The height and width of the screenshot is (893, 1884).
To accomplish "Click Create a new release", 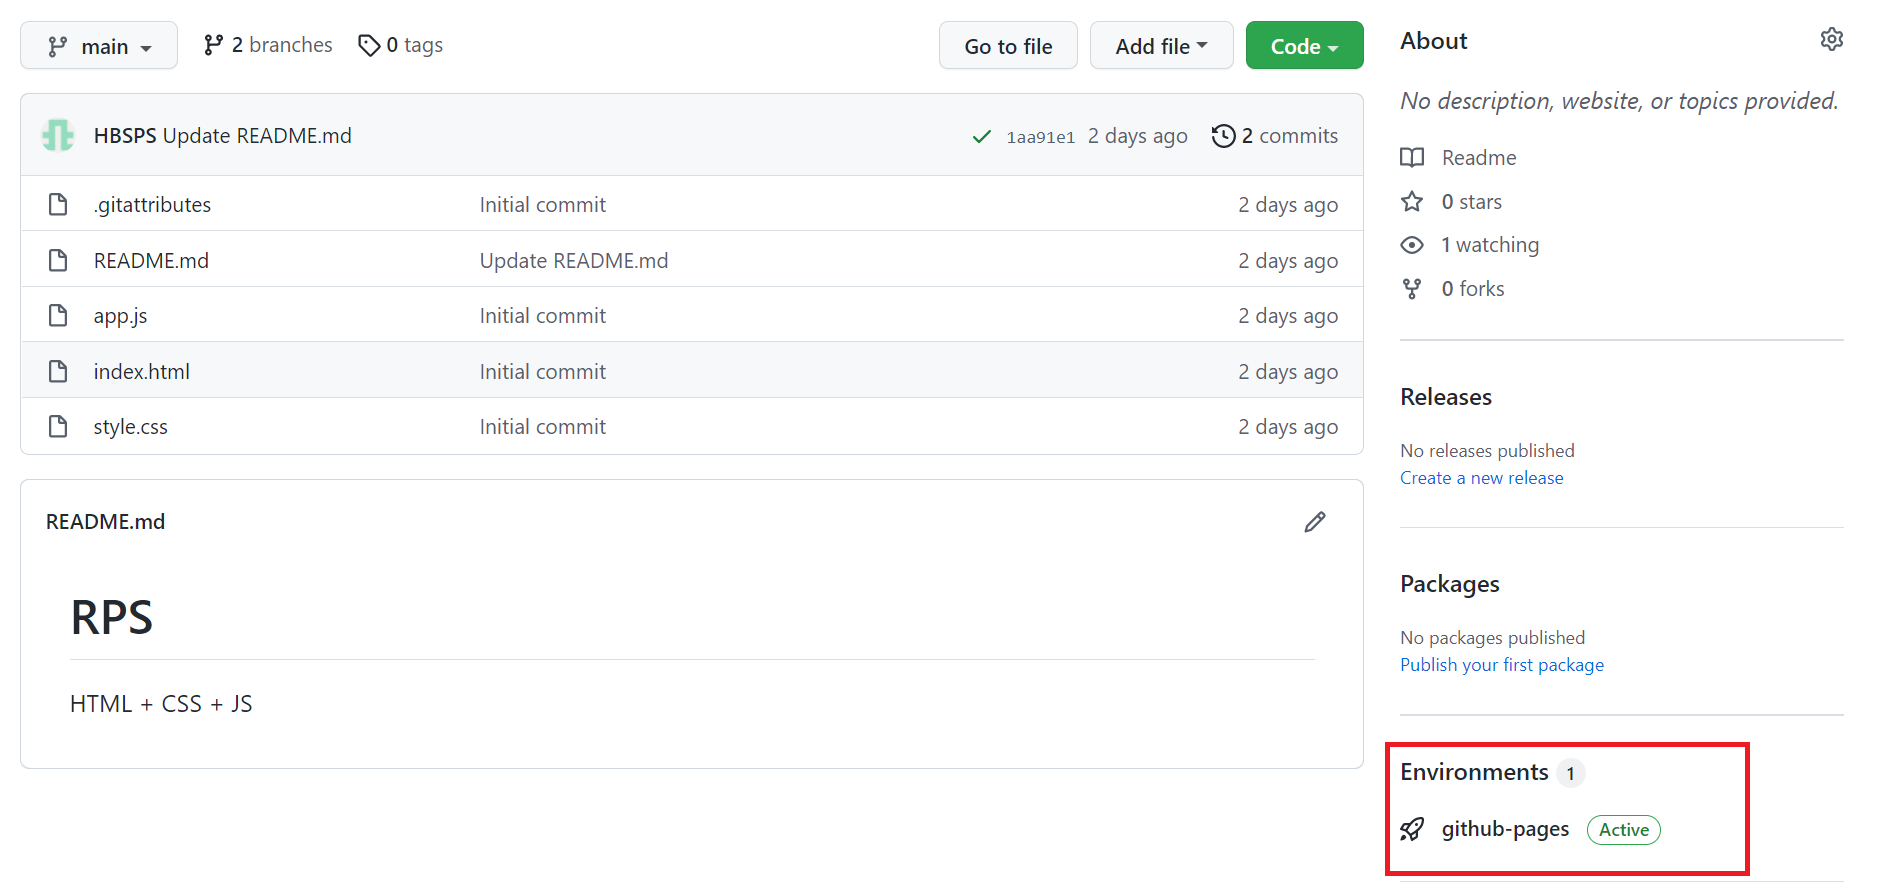I will 1481,478.
